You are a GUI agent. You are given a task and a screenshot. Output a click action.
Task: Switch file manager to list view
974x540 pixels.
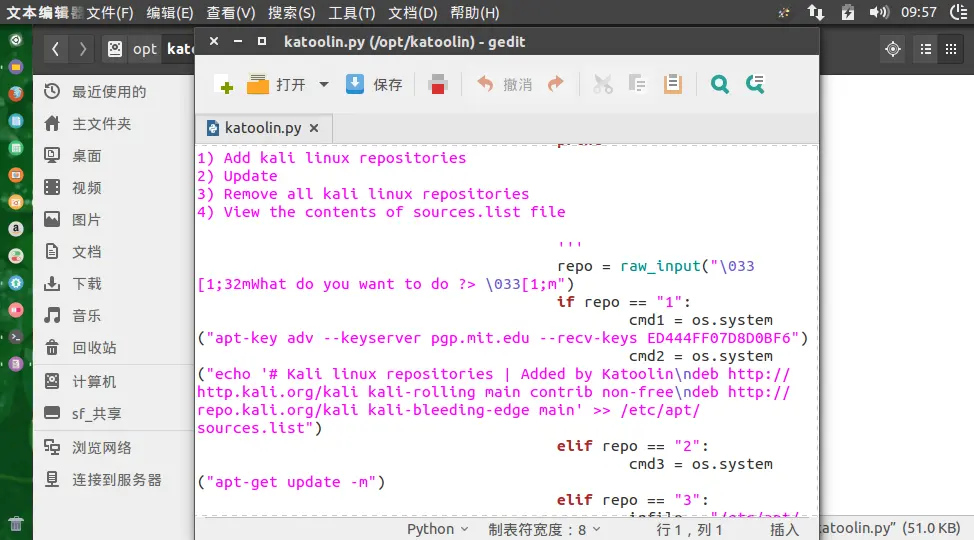coord(926,49)
